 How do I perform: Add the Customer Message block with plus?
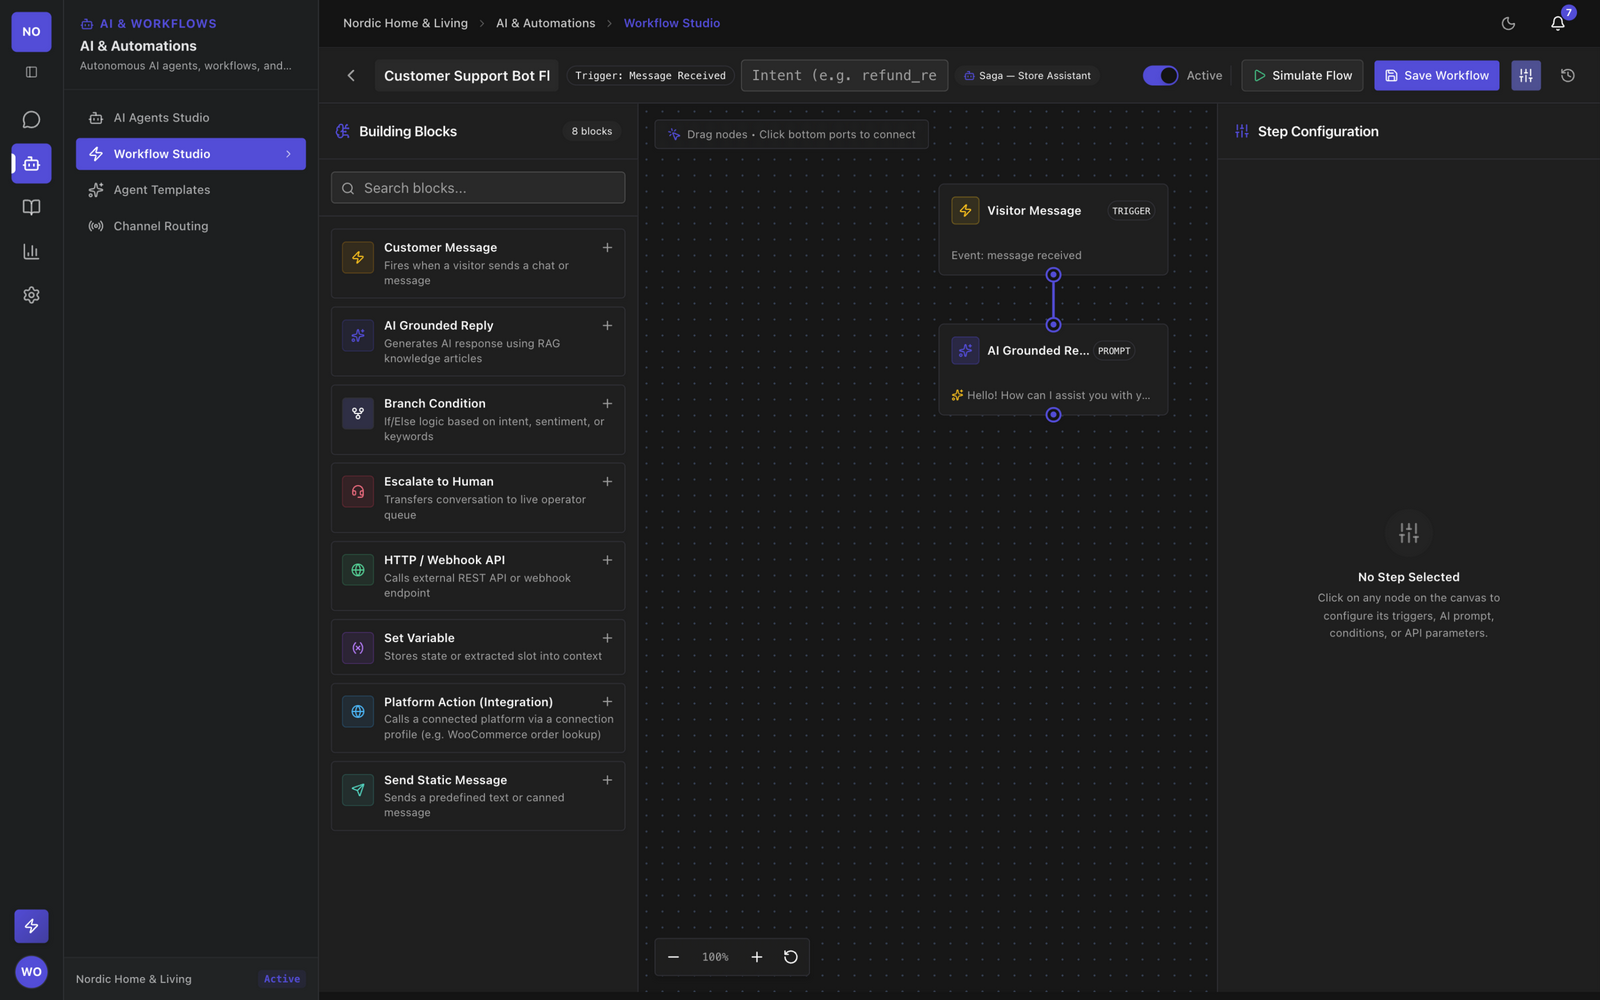point(607,247)
